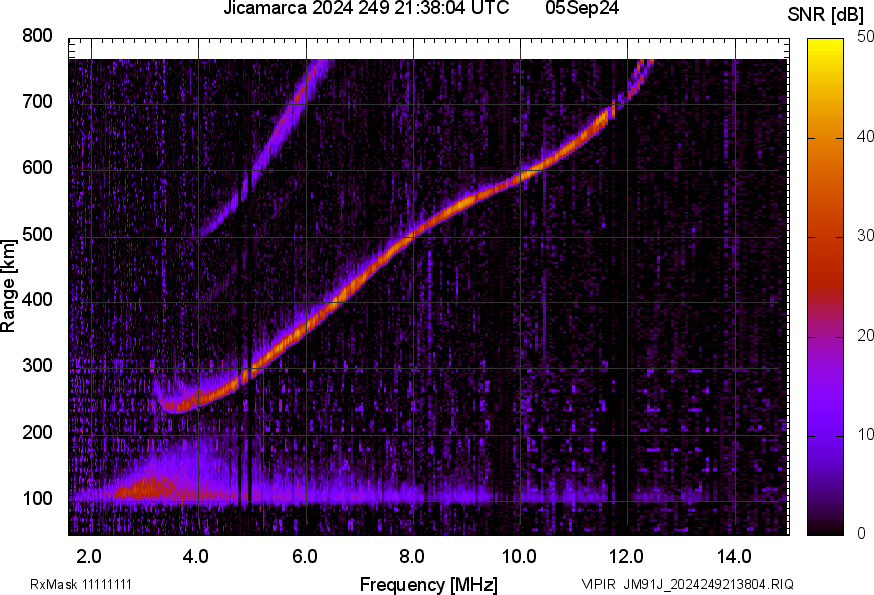Click the 'SNR [dB]' colorbar title
Viewport: 874px width, 595px height.
click(x=825, y=15)
